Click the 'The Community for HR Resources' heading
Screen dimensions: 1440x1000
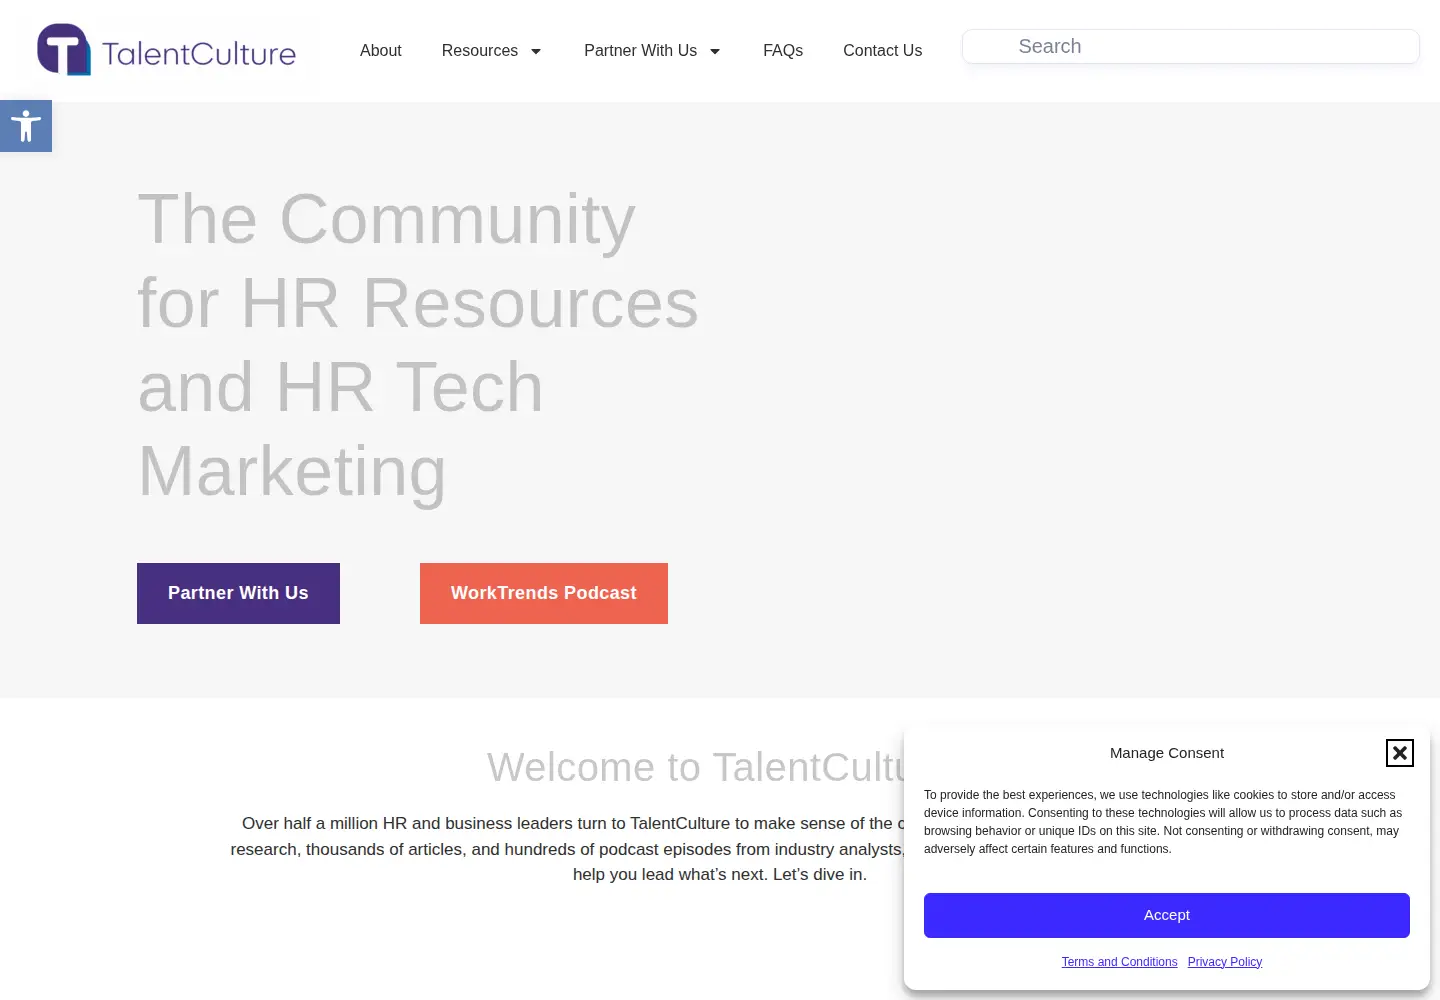click(x=418, y=345)
